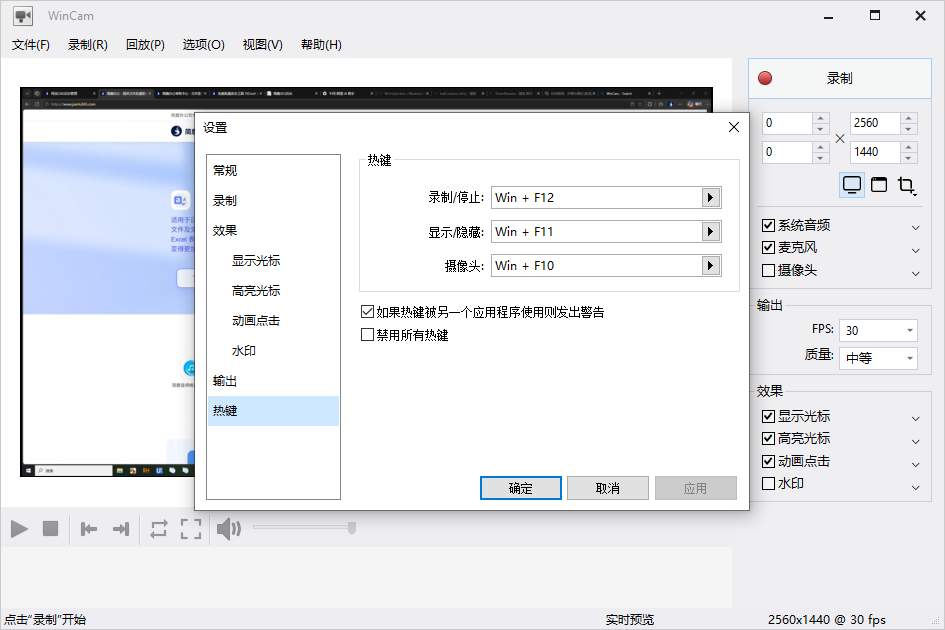Click the Win + F10 camera hotkey field
Viewport: 945px width, 630px height.
[x=597, y=265]
